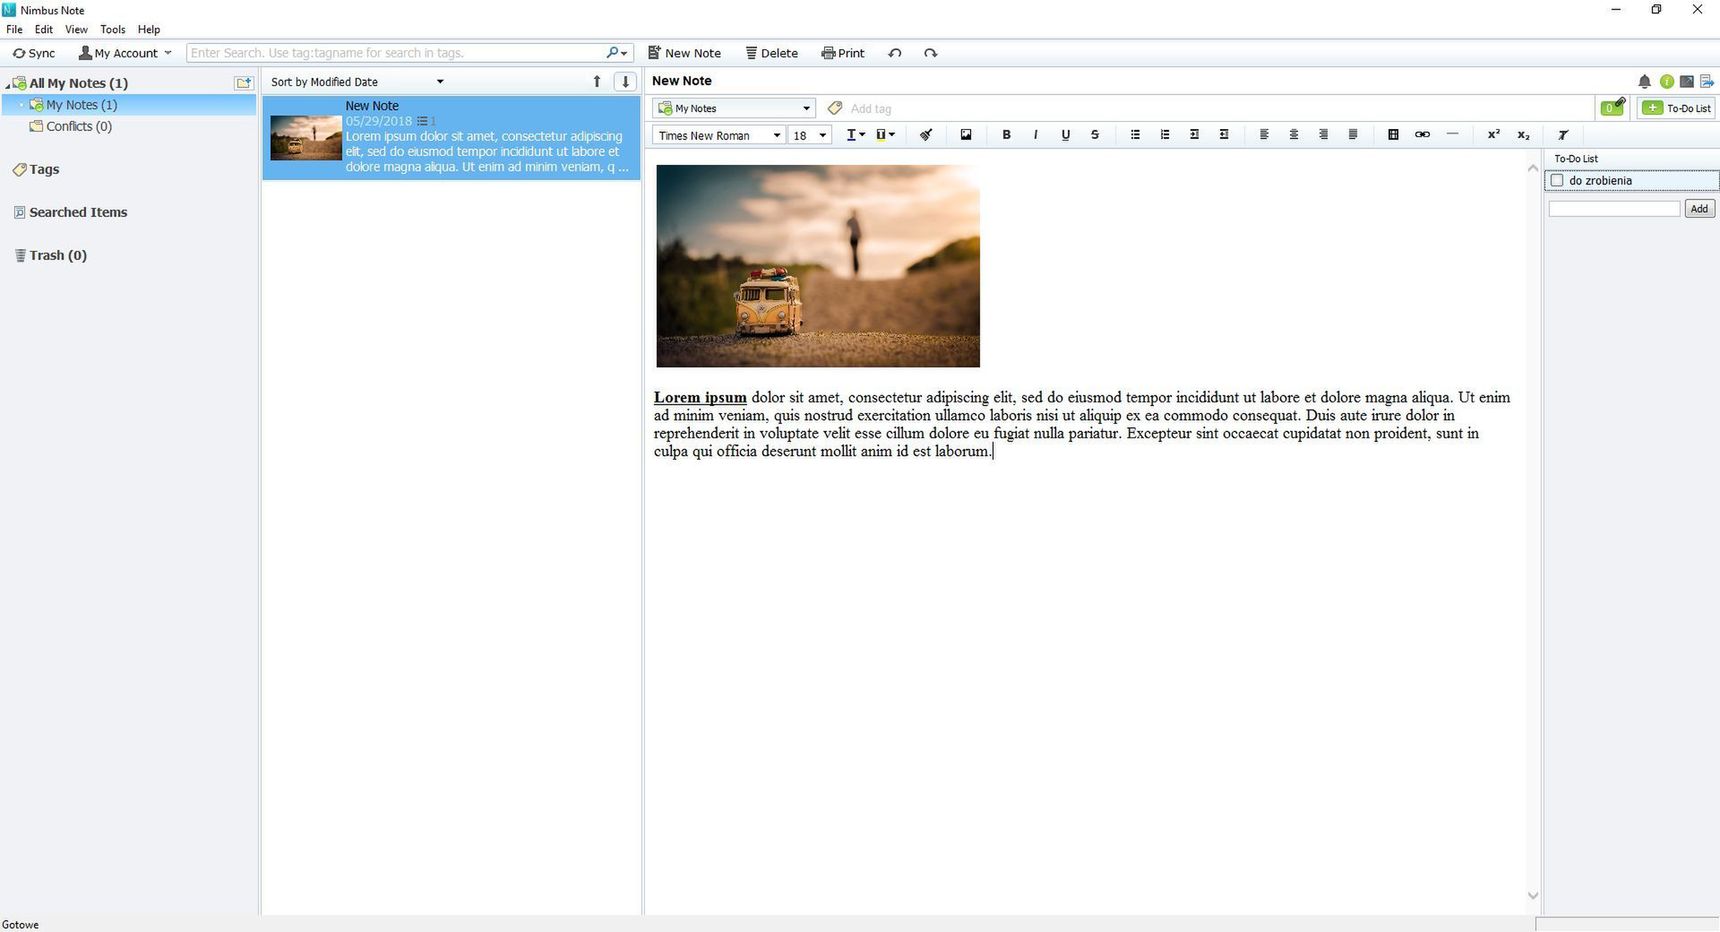
Task: Clear text formatting
Action: coord(1563,135)
